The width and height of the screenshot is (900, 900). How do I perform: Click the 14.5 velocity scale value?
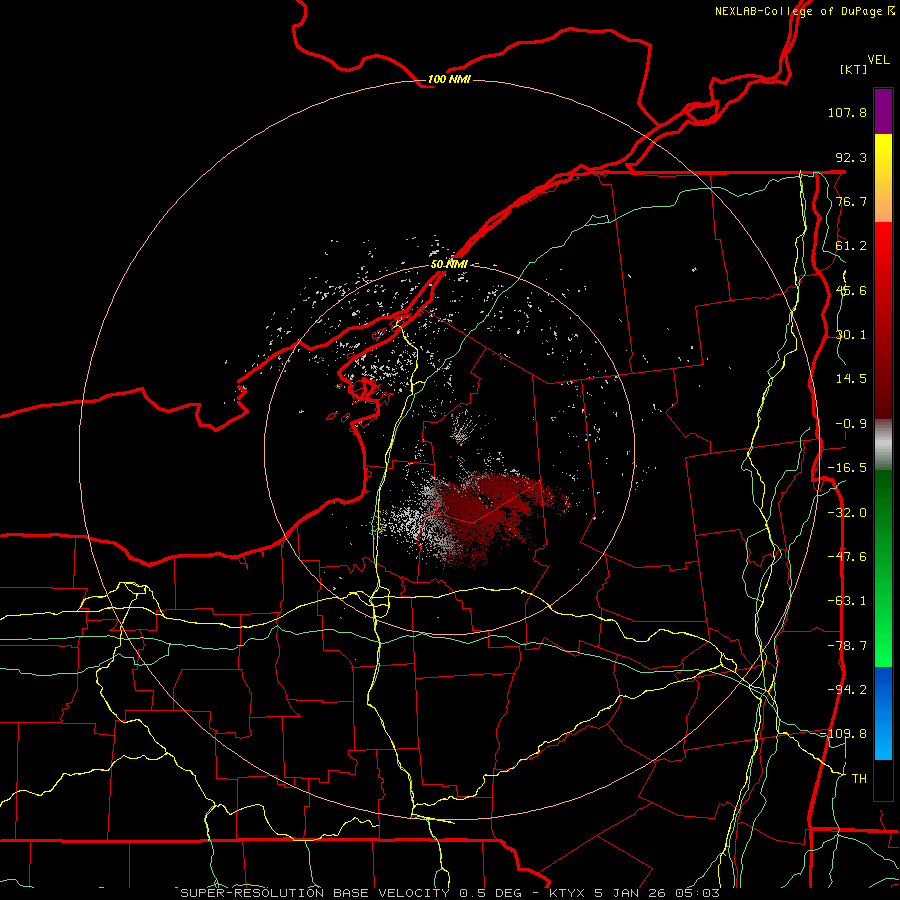coord(851,379)
